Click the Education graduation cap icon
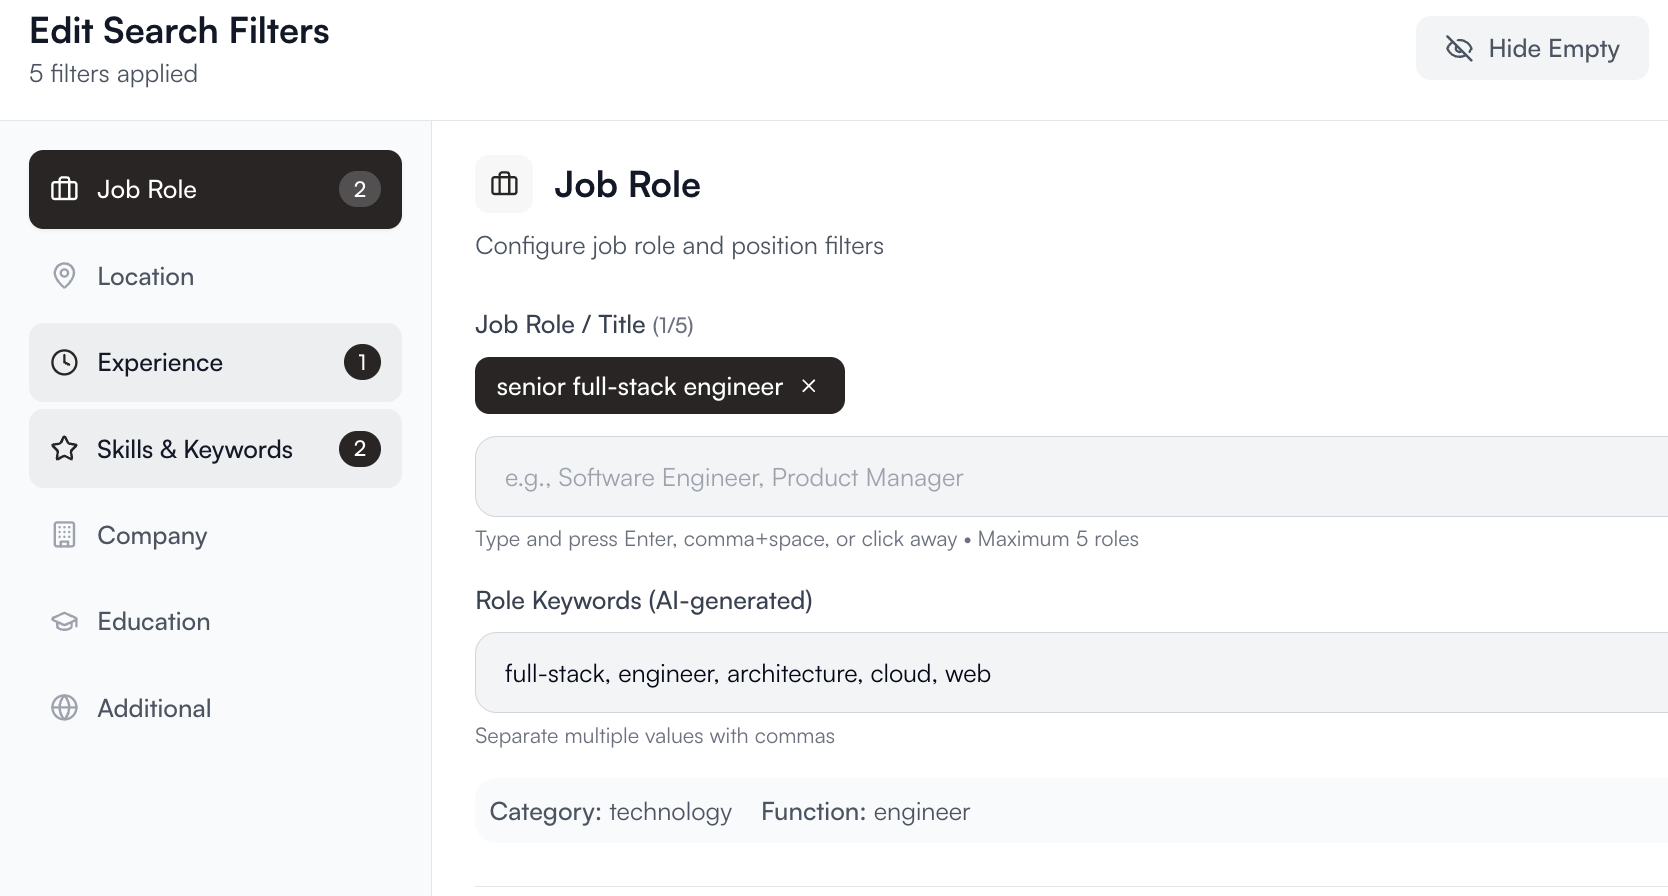The image size is (1668, 896). 64,622
